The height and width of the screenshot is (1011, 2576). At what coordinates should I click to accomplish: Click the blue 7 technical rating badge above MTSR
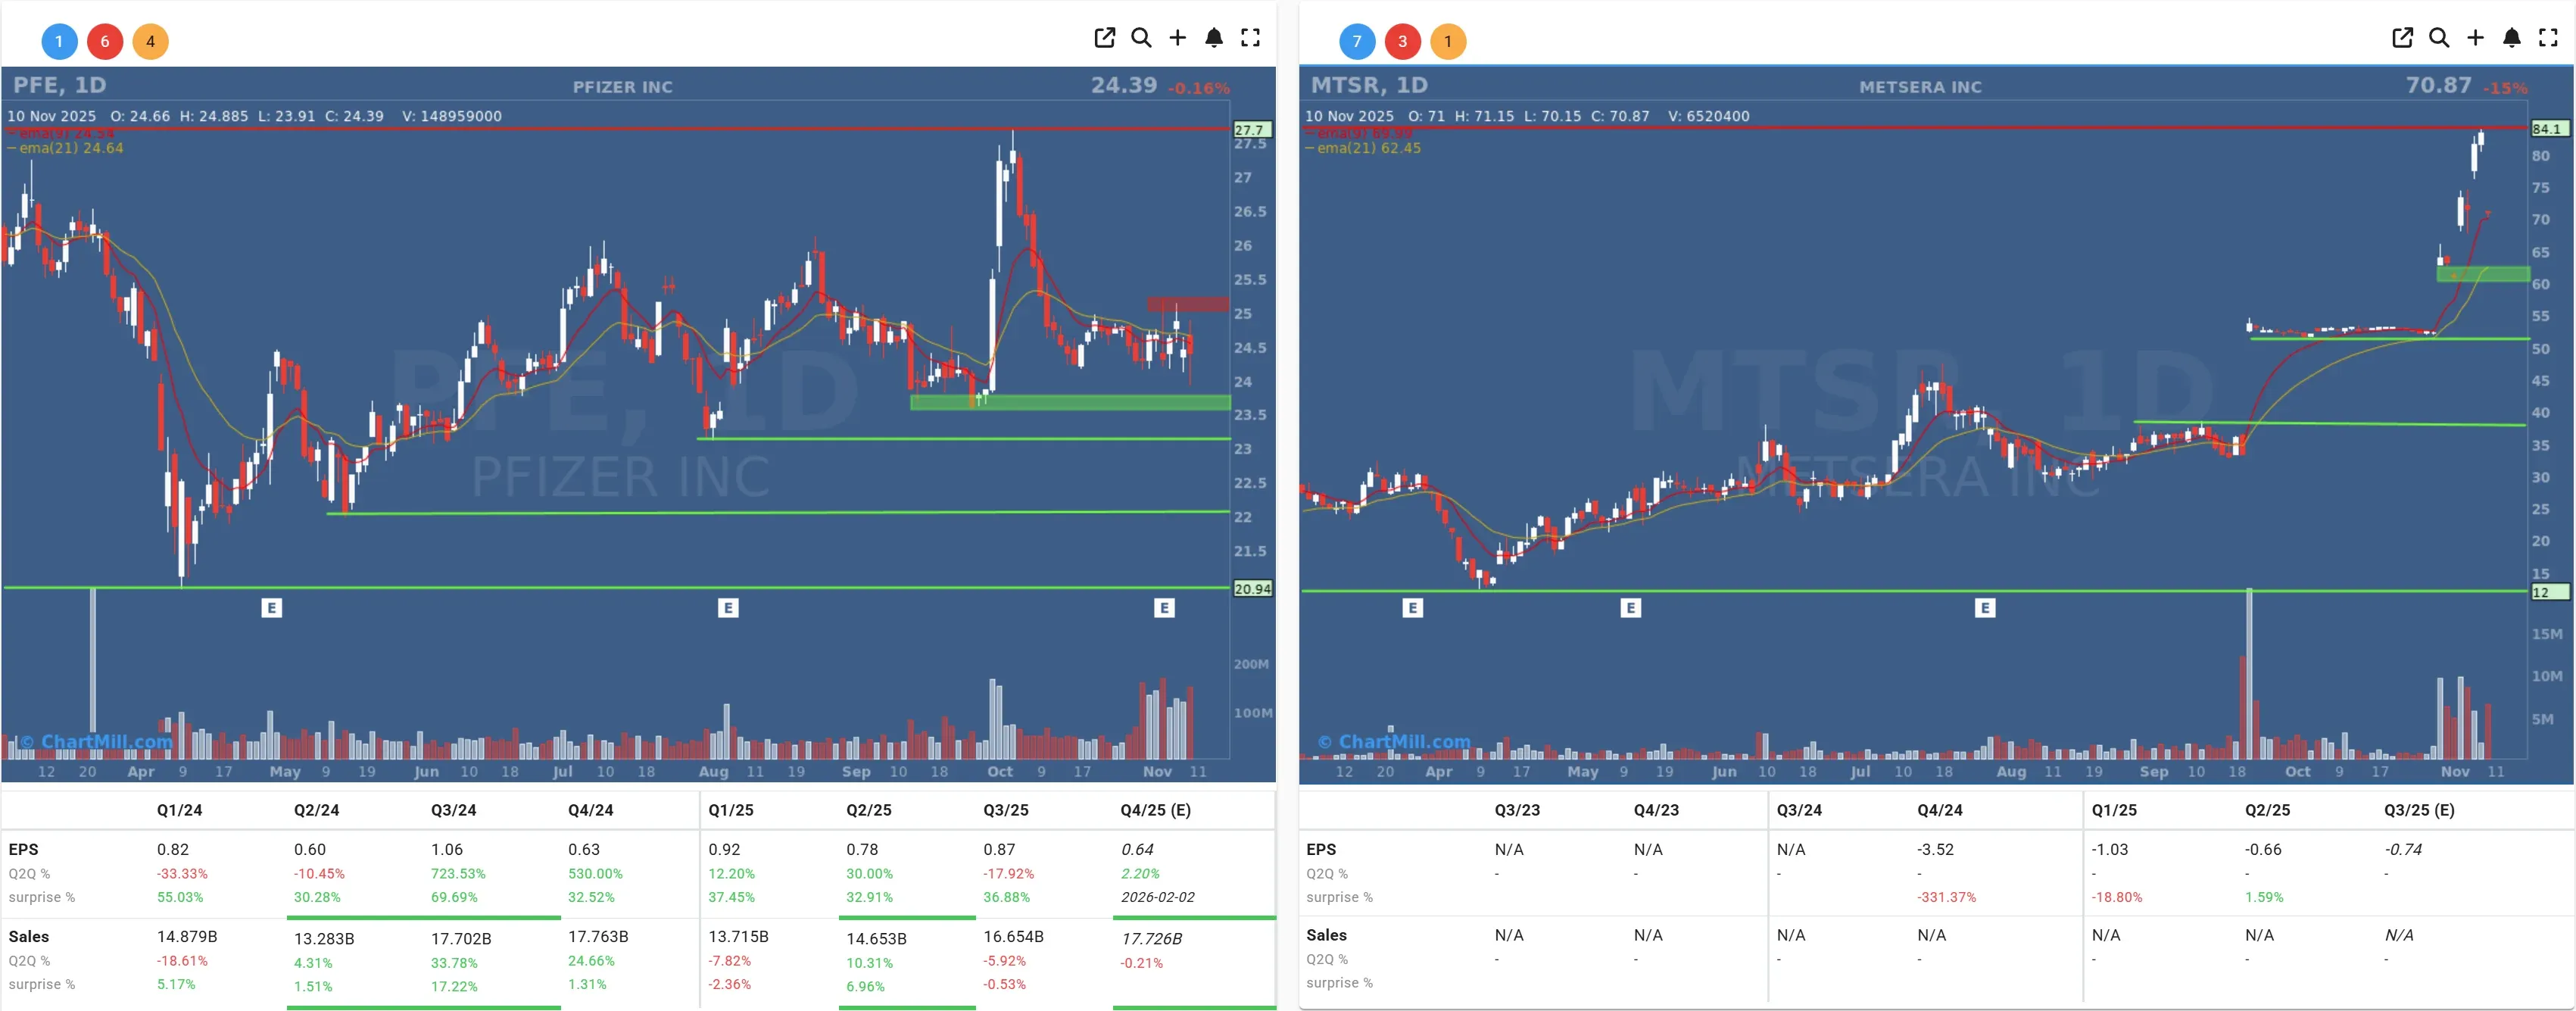[x=1357, y=41]
